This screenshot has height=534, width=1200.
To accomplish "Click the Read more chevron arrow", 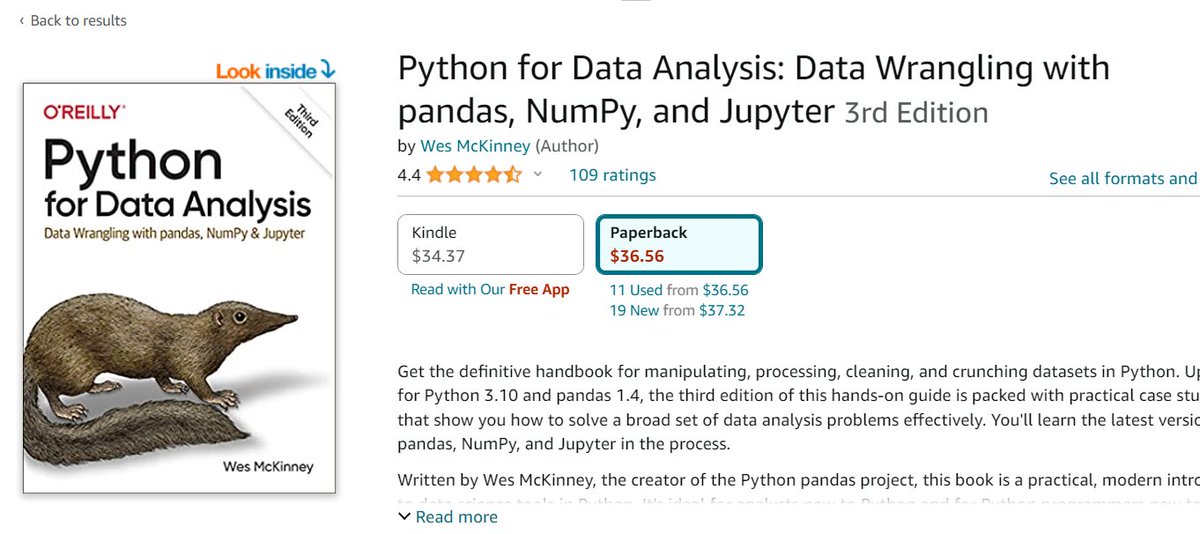I will pyautogui.click(x=404, y=517).
